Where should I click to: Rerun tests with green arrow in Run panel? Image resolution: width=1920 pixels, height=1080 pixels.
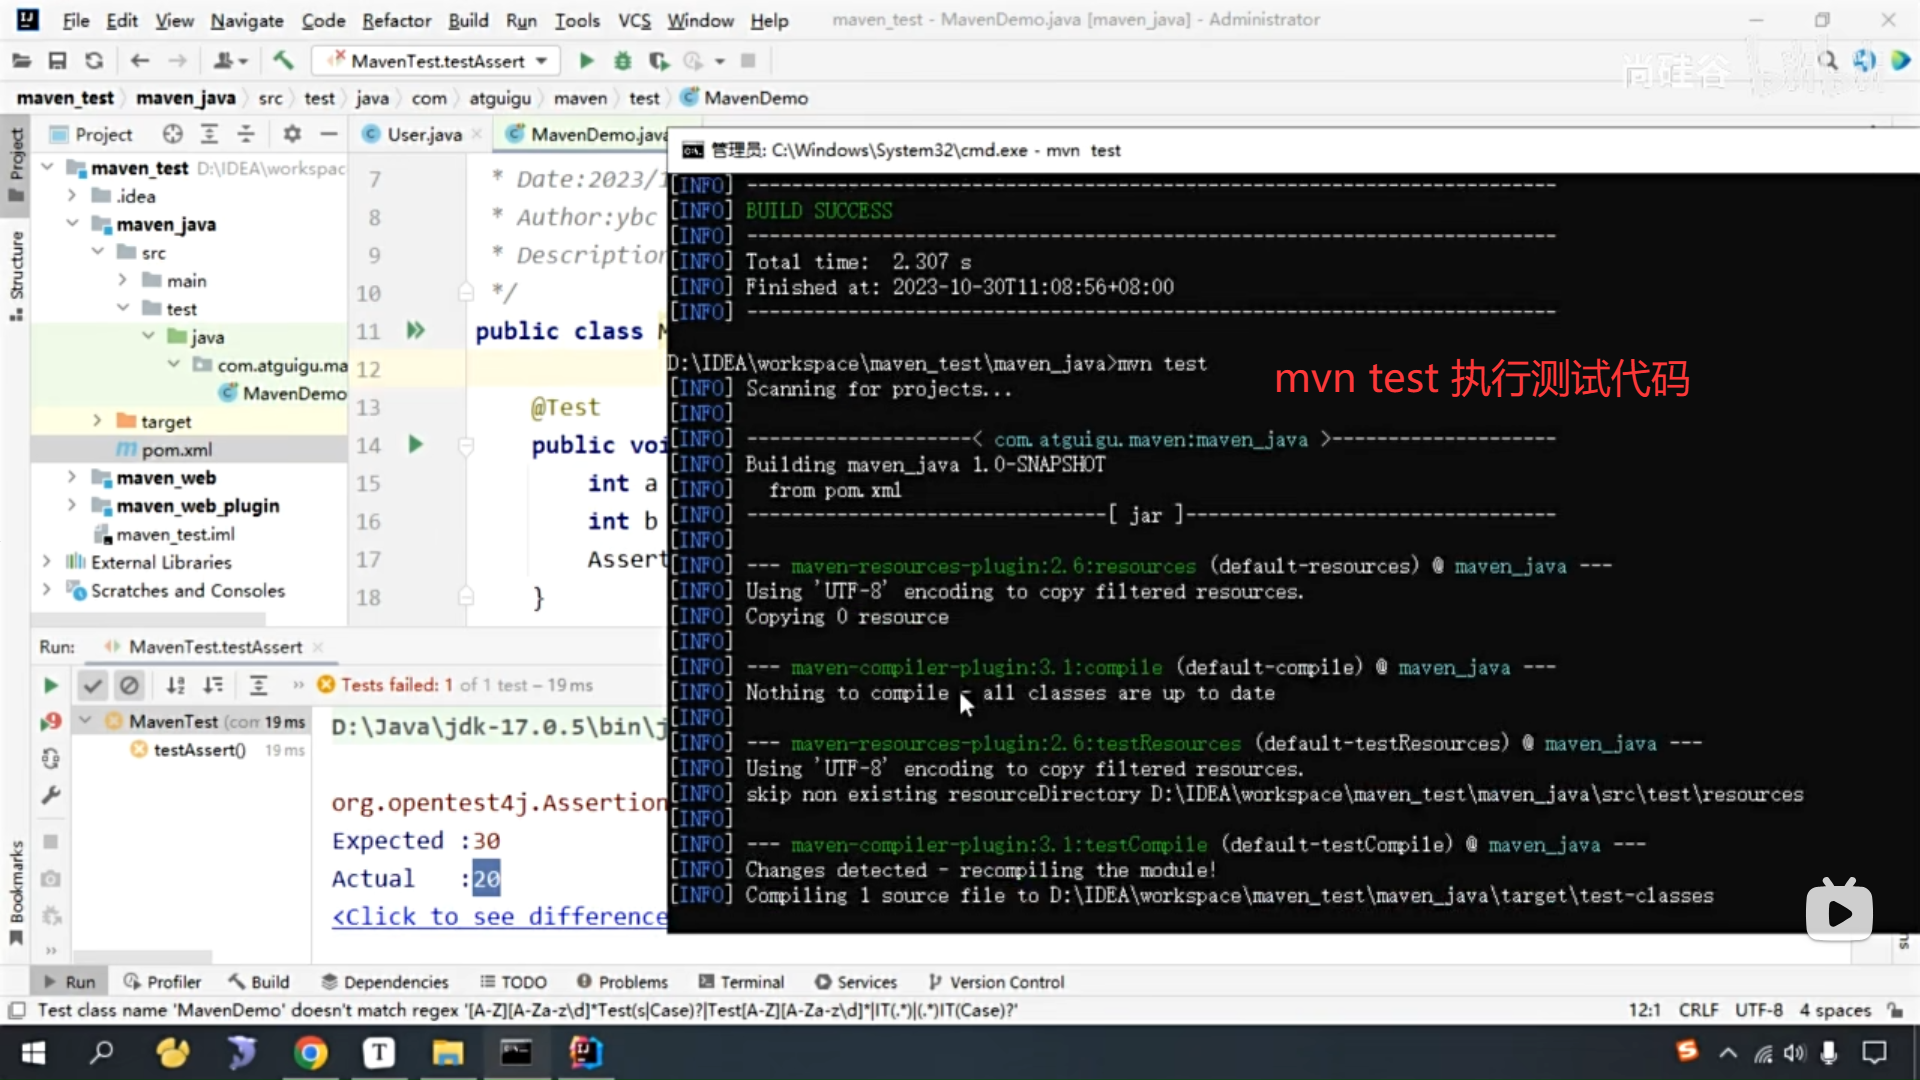51,685
